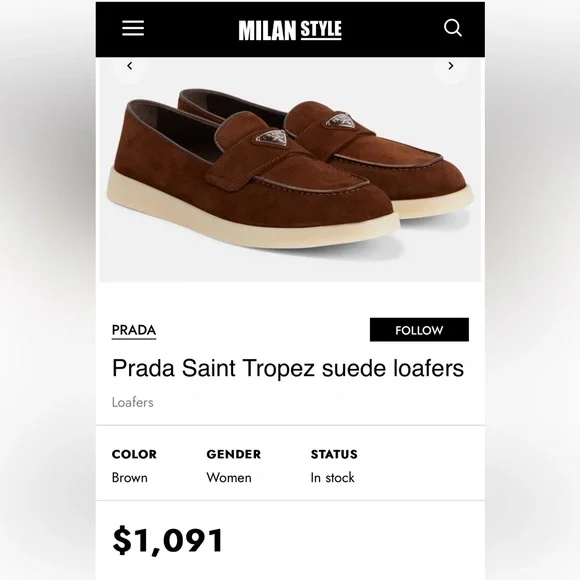This screenshot has width=580, height=580.
Task: Select the Brown color value
Action: point(130,478)
